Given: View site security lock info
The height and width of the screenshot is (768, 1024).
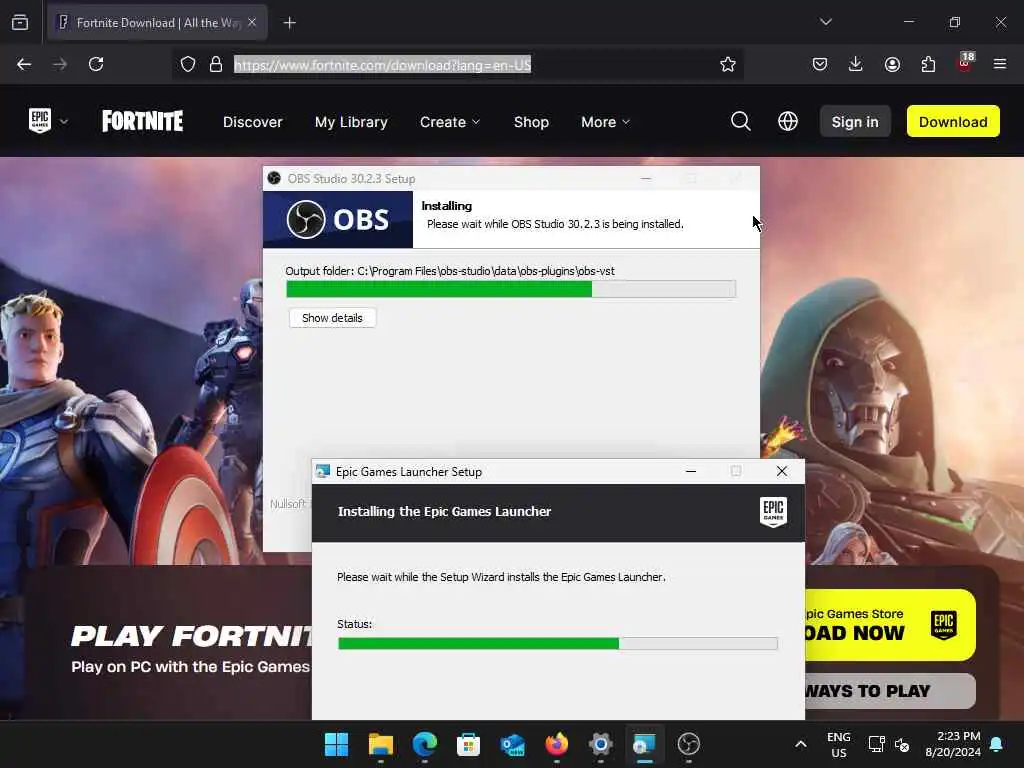Looking at the screenshot, I should 216,64.
